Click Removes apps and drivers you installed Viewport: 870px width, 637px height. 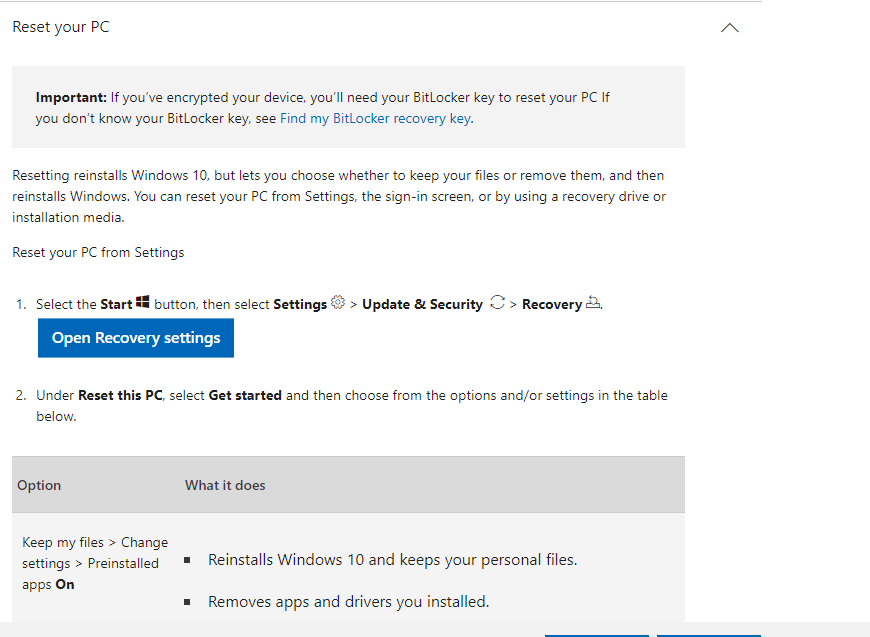pos(348,602)
